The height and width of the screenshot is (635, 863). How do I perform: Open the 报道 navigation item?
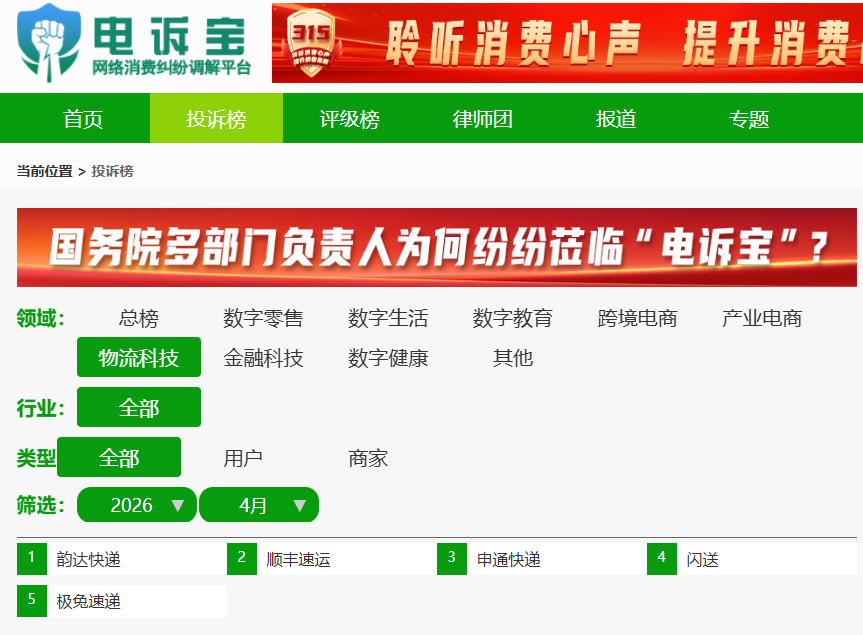tap(616, 118)
